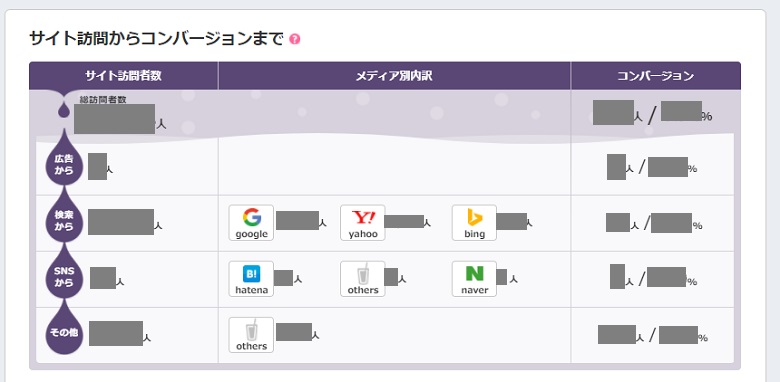Select the naver media icon

click(x=474, y=279)
